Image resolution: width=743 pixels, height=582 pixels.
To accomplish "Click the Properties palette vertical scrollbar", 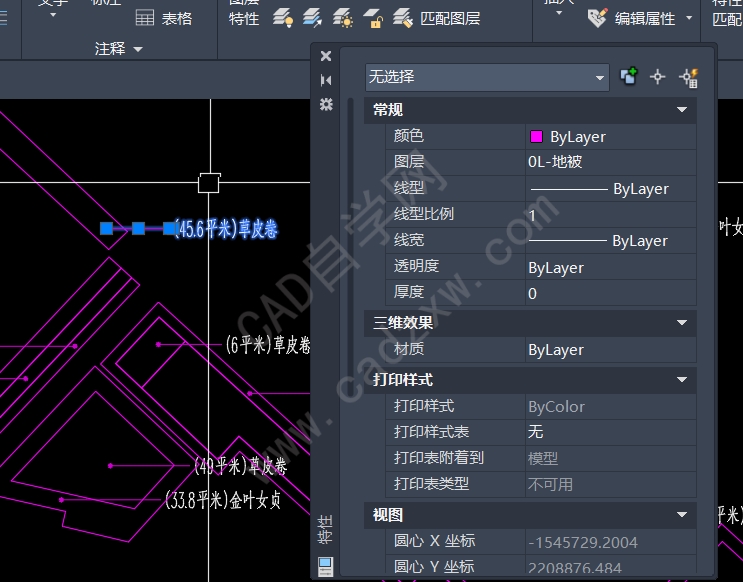I will pos(351,237).
